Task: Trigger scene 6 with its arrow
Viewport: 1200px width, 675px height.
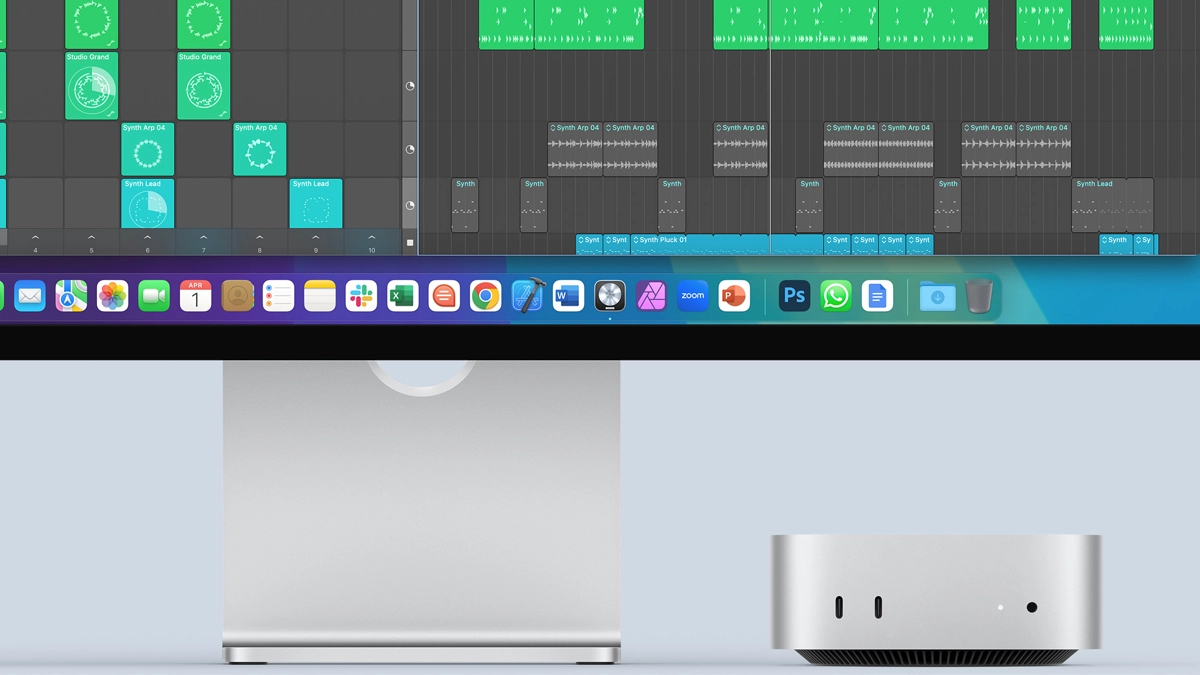Action: click(x=147, y=239)
